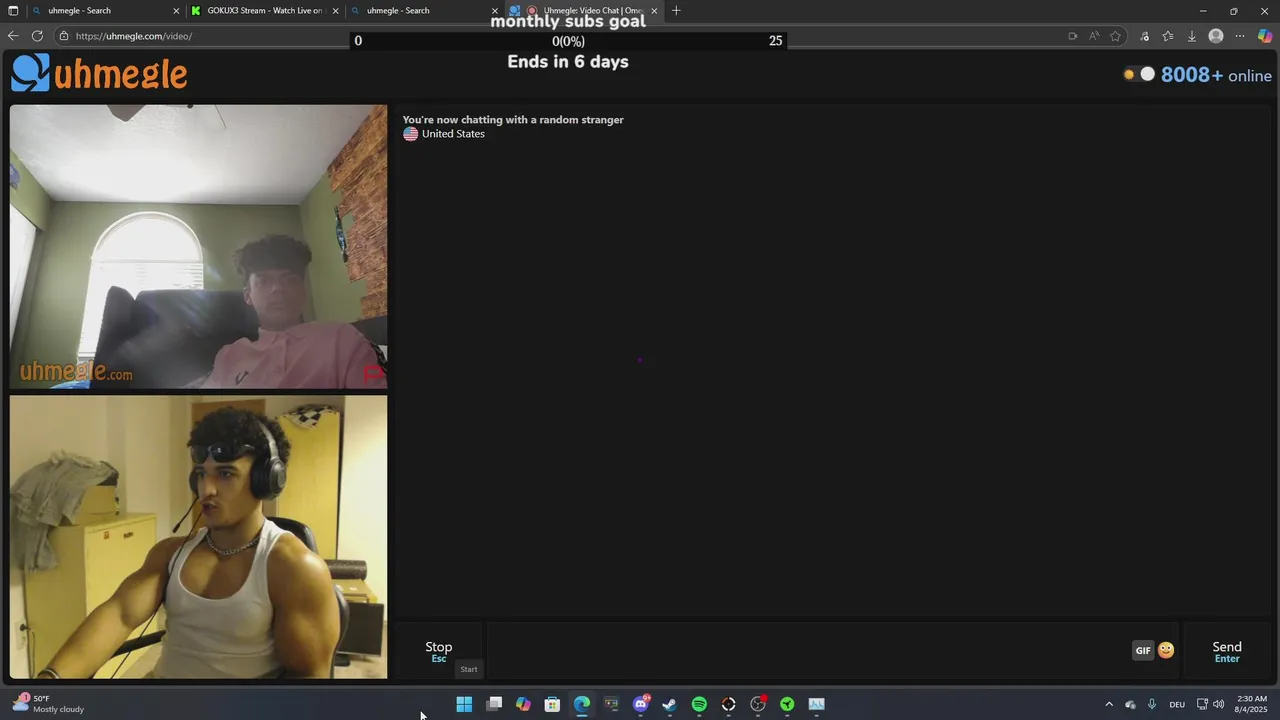Close the Uhmegle: Video Chat tab
The image size is (1280, 720).
tap(654, 11)
